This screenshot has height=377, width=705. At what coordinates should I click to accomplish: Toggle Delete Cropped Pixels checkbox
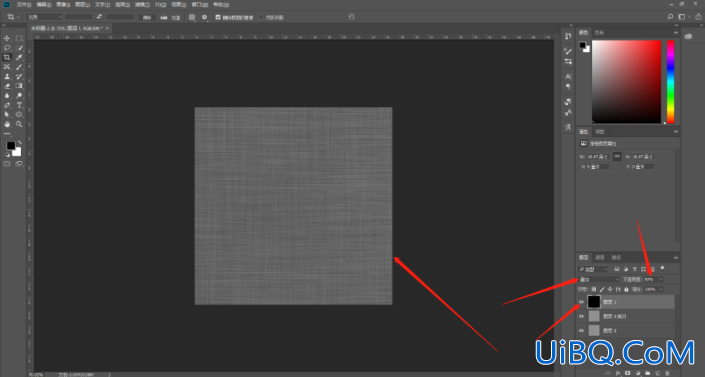coord(218,17)
